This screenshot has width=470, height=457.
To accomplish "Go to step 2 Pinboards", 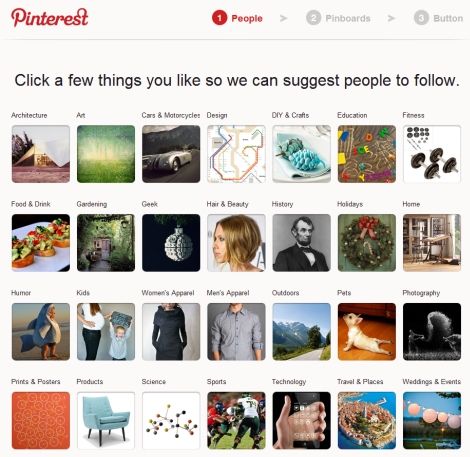I will click(338, 18).
